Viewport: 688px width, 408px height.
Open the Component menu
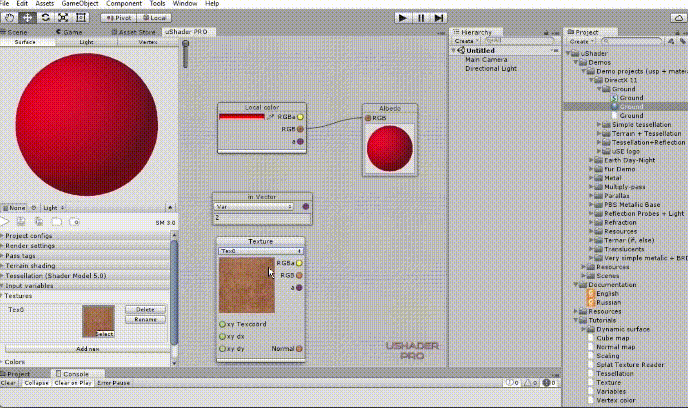[x=124, y=4]
